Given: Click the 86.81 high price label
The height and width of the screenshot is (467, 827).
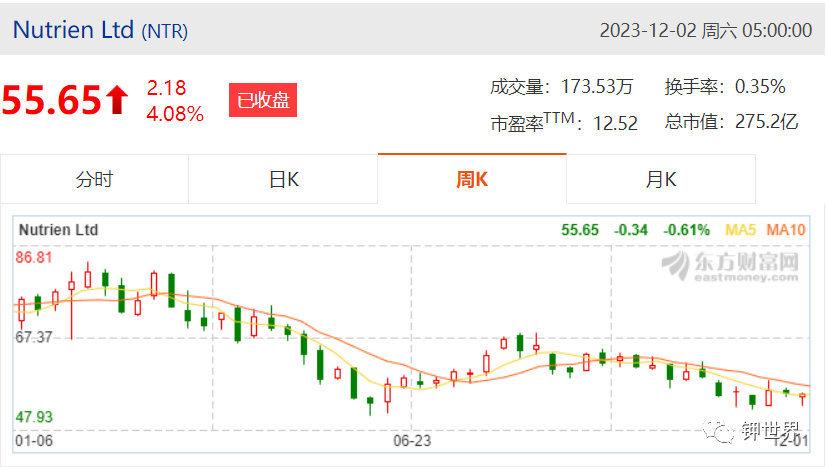Looking at the screenshot, I should 34,258.
